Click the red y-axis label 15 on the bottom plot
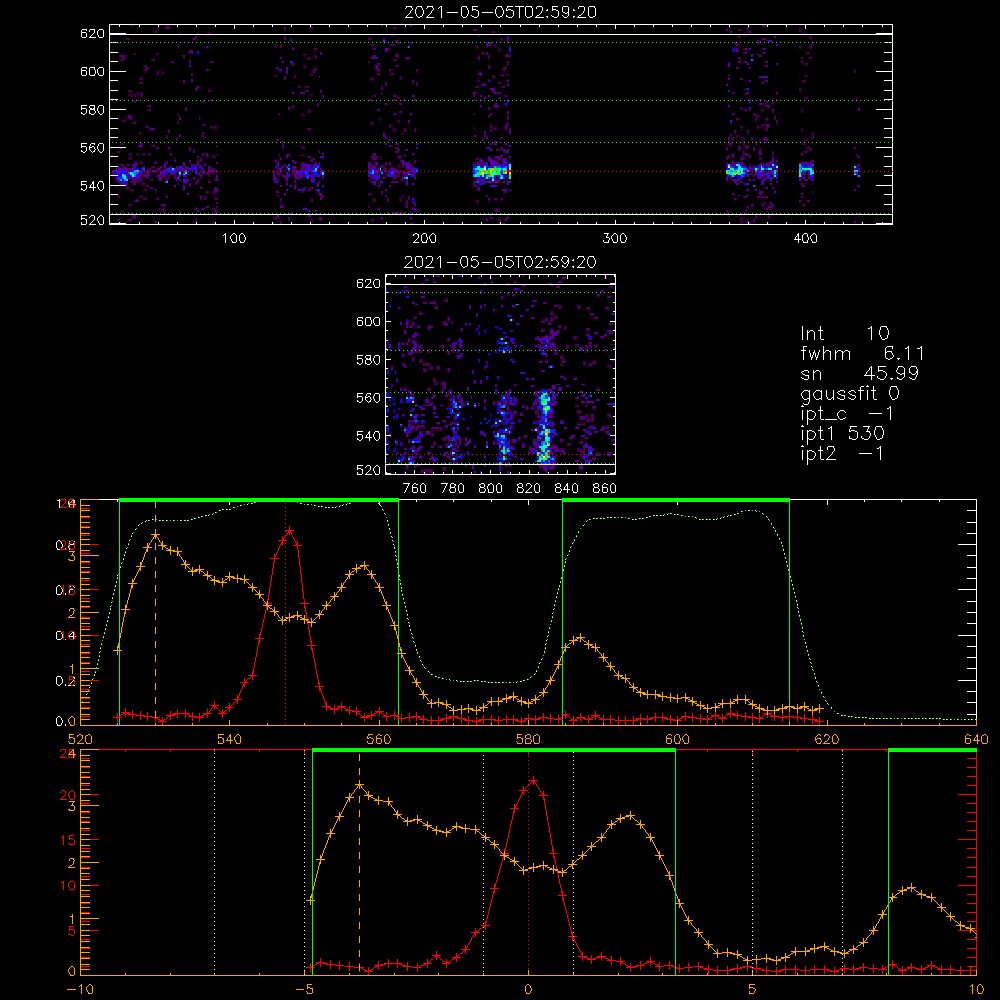The image size is (1000, 1000). click(x=68, y=840)
